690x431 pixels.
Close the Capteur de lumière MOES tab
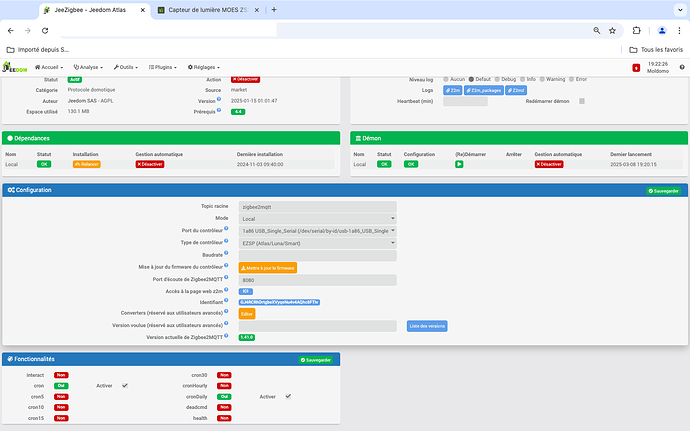(x=257, y=10)
